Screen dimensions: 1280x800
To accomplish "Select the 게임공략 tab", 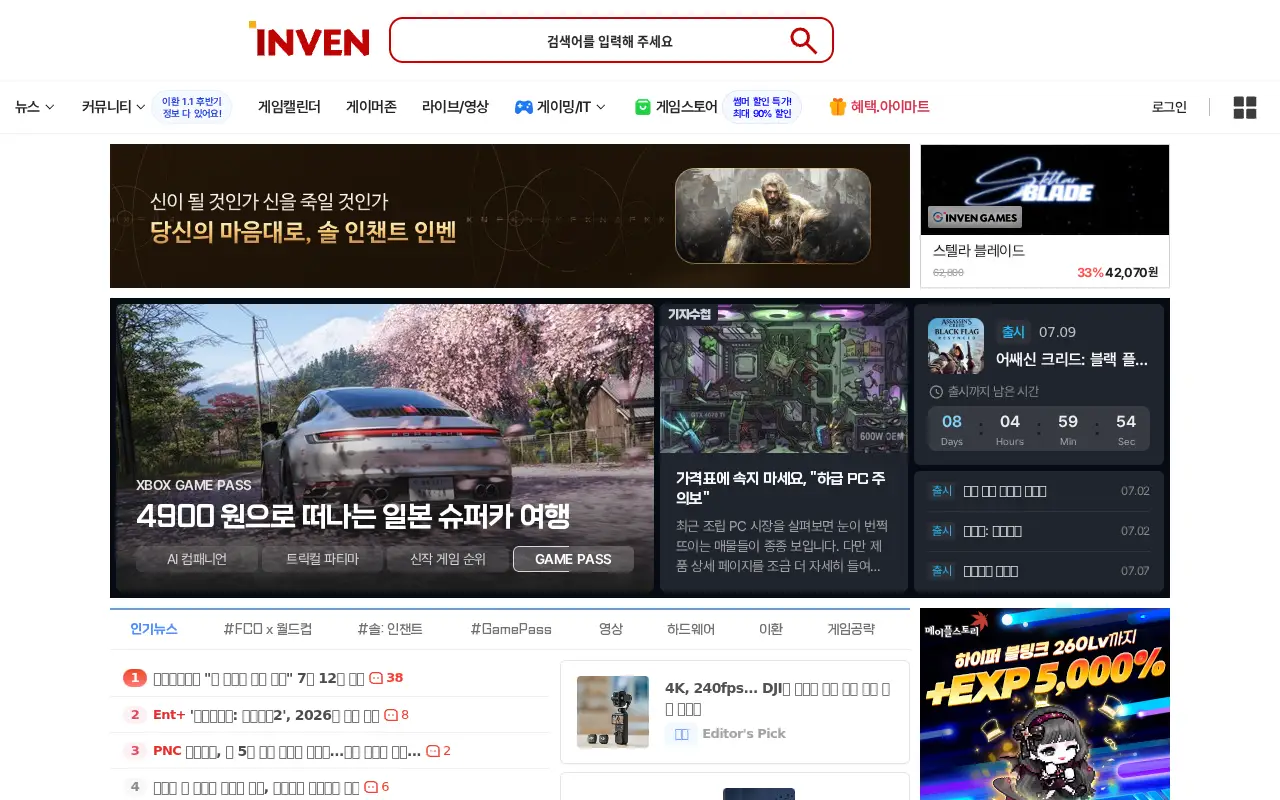I will (x=851, y=629).
